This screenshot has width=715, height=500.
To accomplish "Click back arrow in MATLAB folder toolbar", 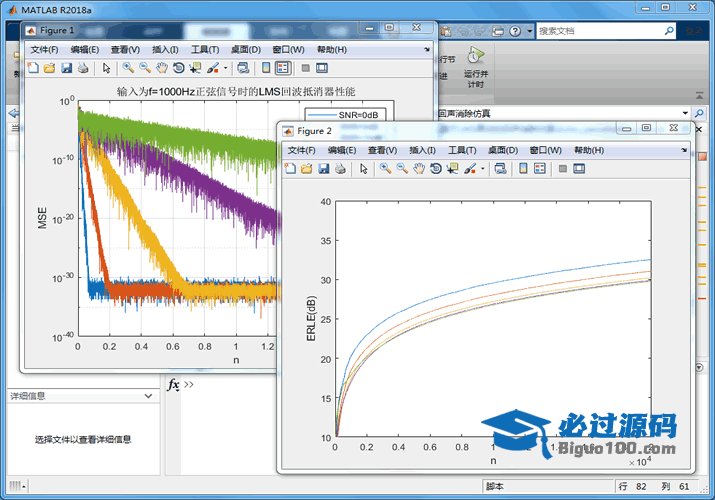I will click(14, 113).
